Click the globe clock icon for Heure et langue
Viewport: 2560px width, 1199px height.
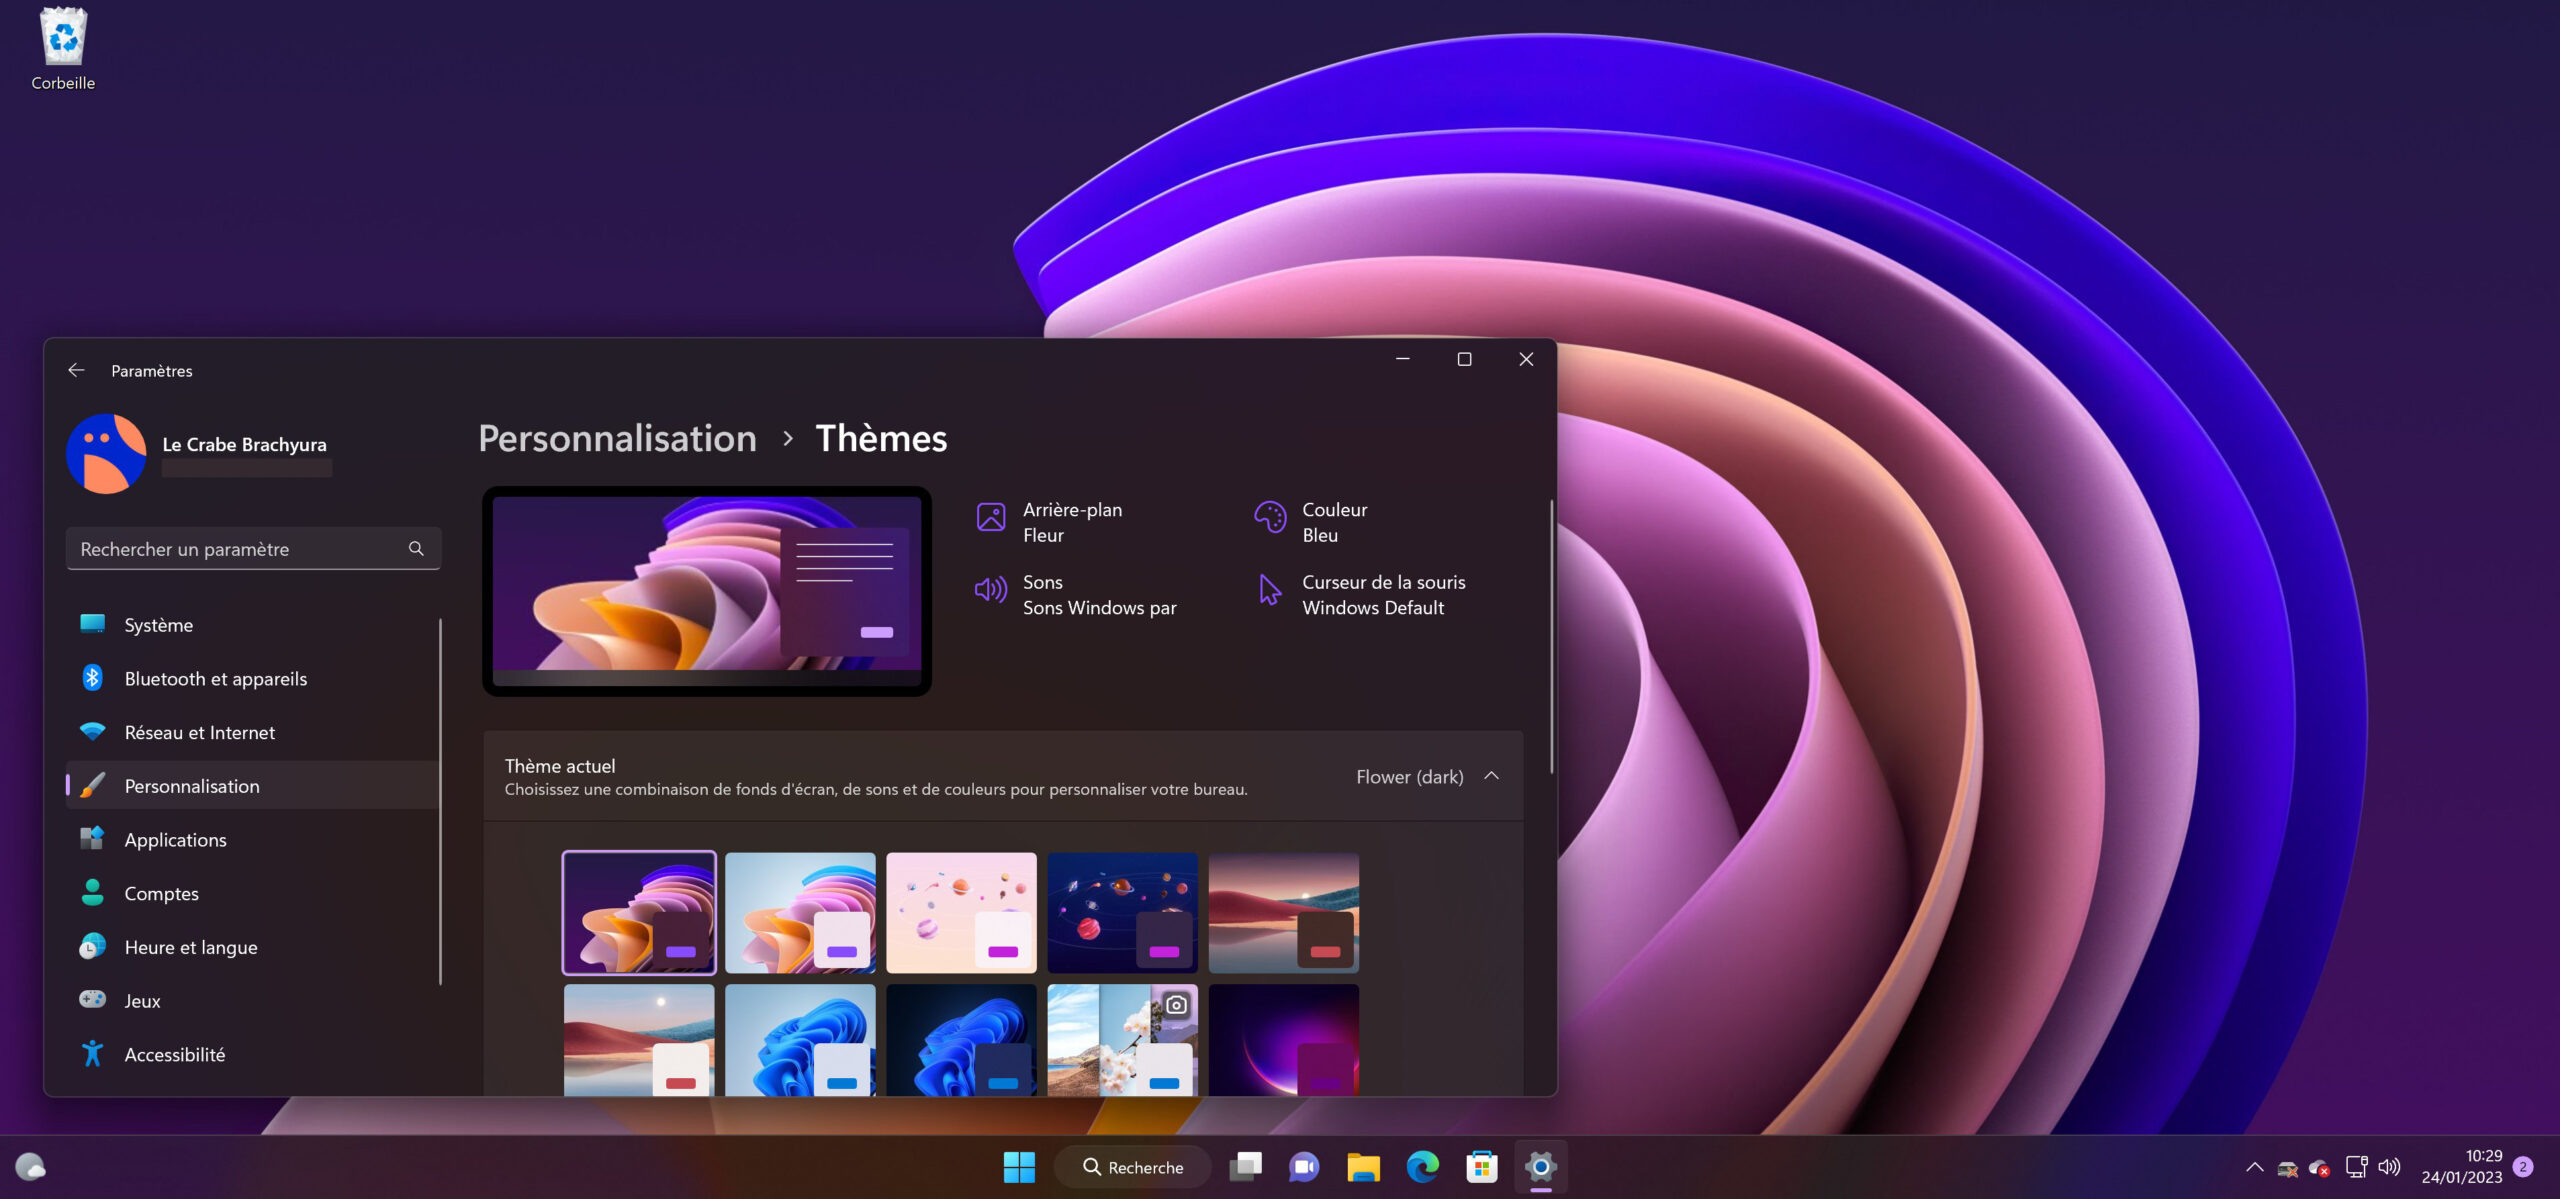(93, 946)
